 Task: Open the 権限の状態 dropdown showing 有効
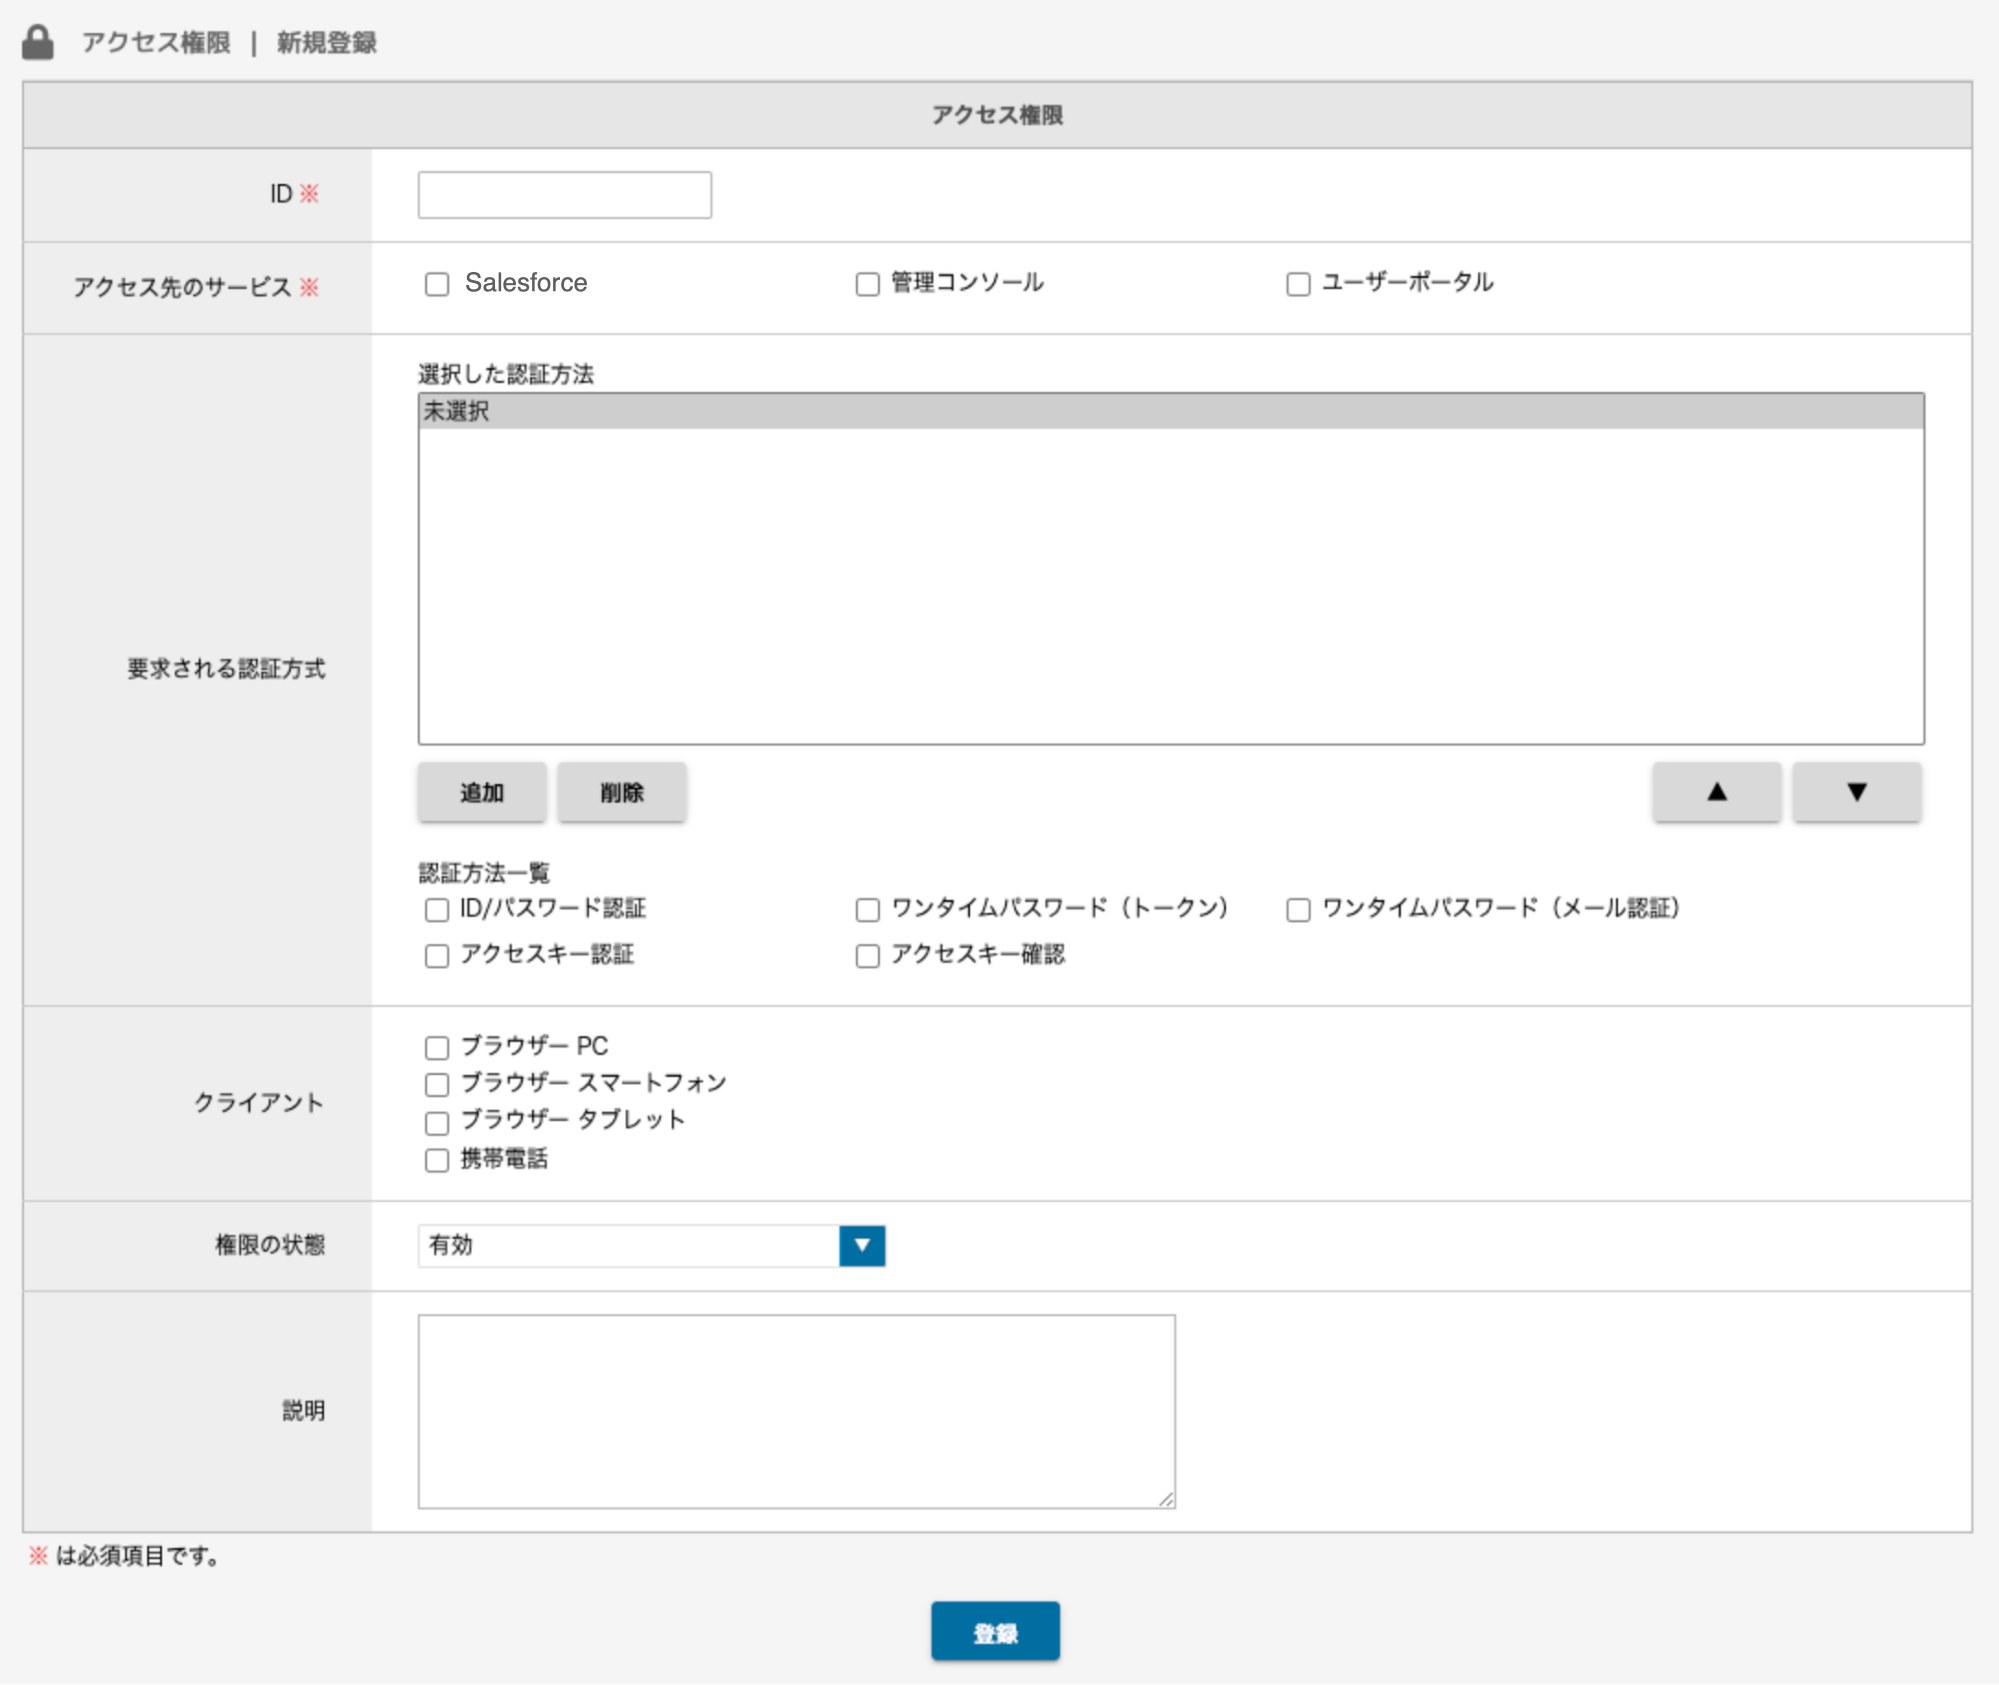click(x=652, y=1246)
